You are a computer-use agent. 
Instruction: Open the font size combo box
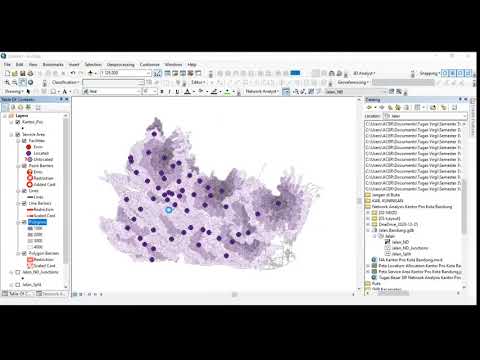click(x=150, y=91)
